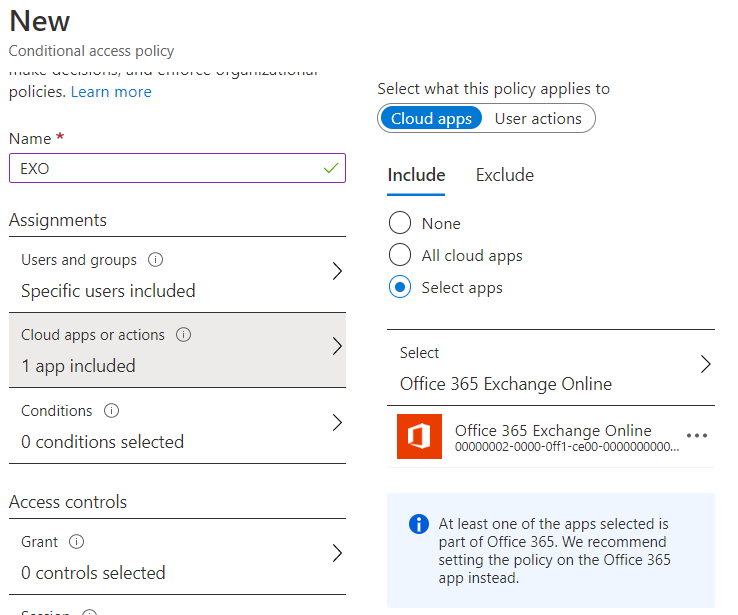Screen dimensions: 738x615
Task: Click the Office 365 Exchange Online app icon
Action: tap(419, 436)
